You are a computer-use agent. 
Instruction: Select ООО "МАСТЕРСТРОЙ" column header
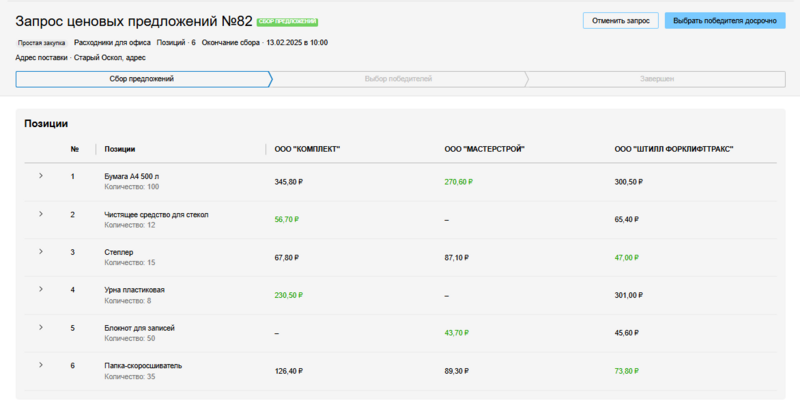click(x=484, y=149)
